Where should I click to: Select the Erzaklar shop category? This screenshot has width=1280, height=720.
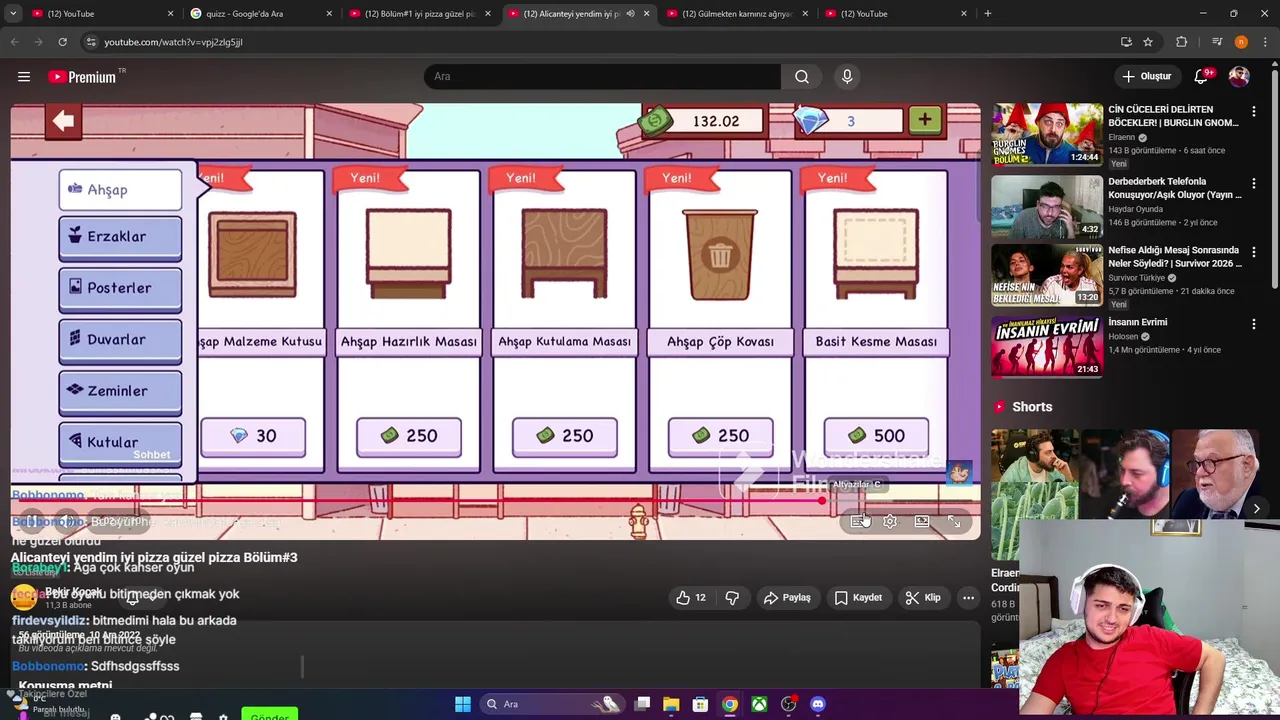[120, 237]
